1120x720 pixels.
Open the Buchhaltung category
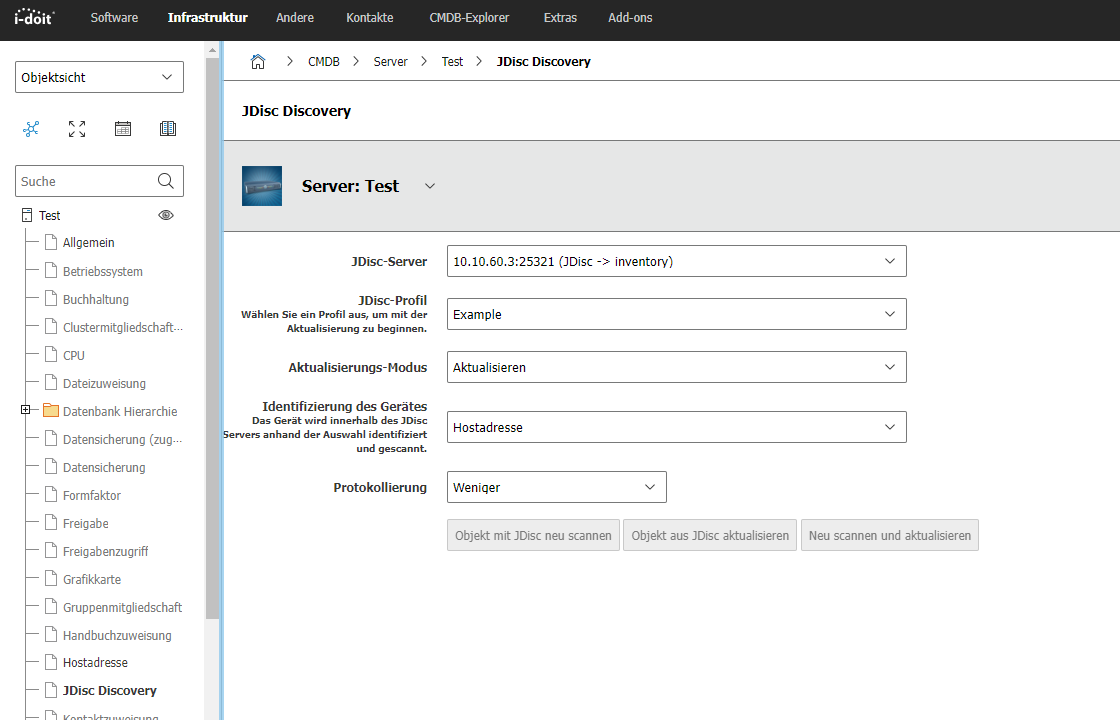click(x=96, y=299)
